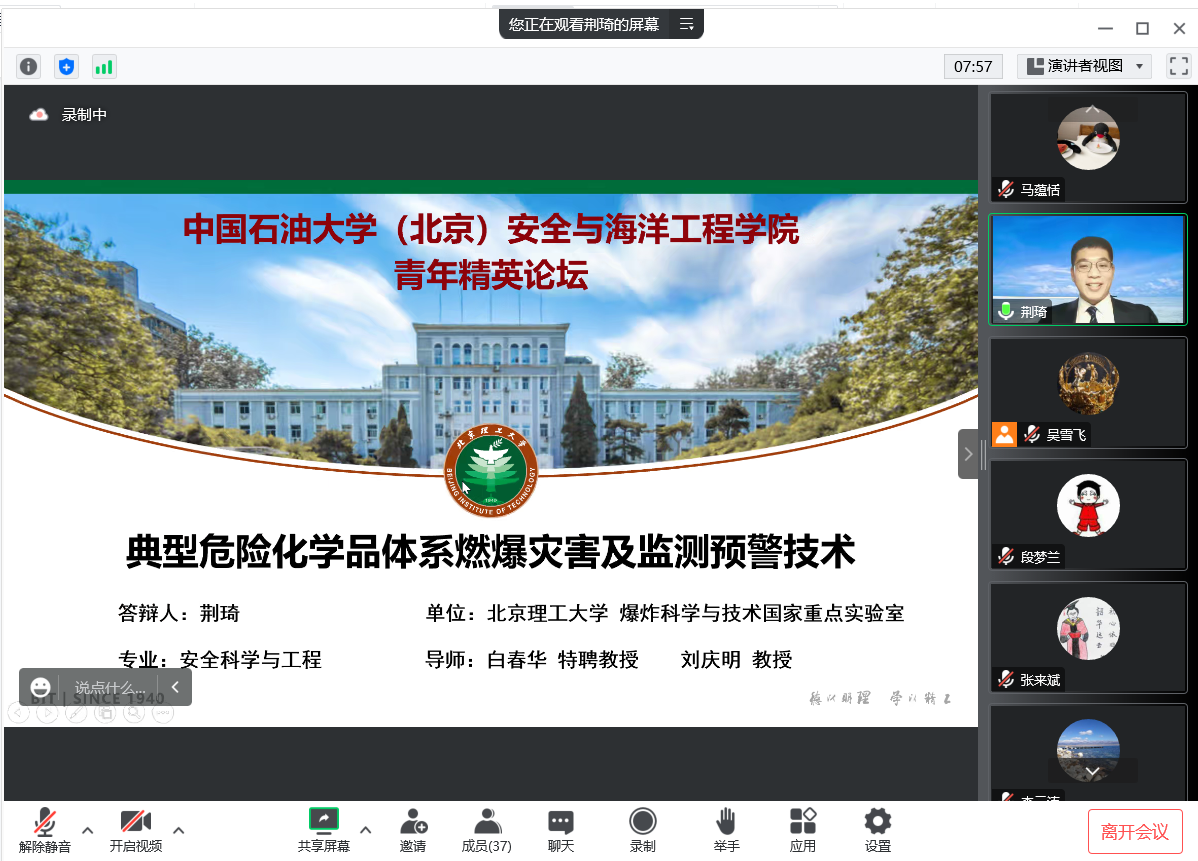Open the 邀请 invite icon
The image size is (1198, 861).
pyautogui.click(x=413, y=831)
